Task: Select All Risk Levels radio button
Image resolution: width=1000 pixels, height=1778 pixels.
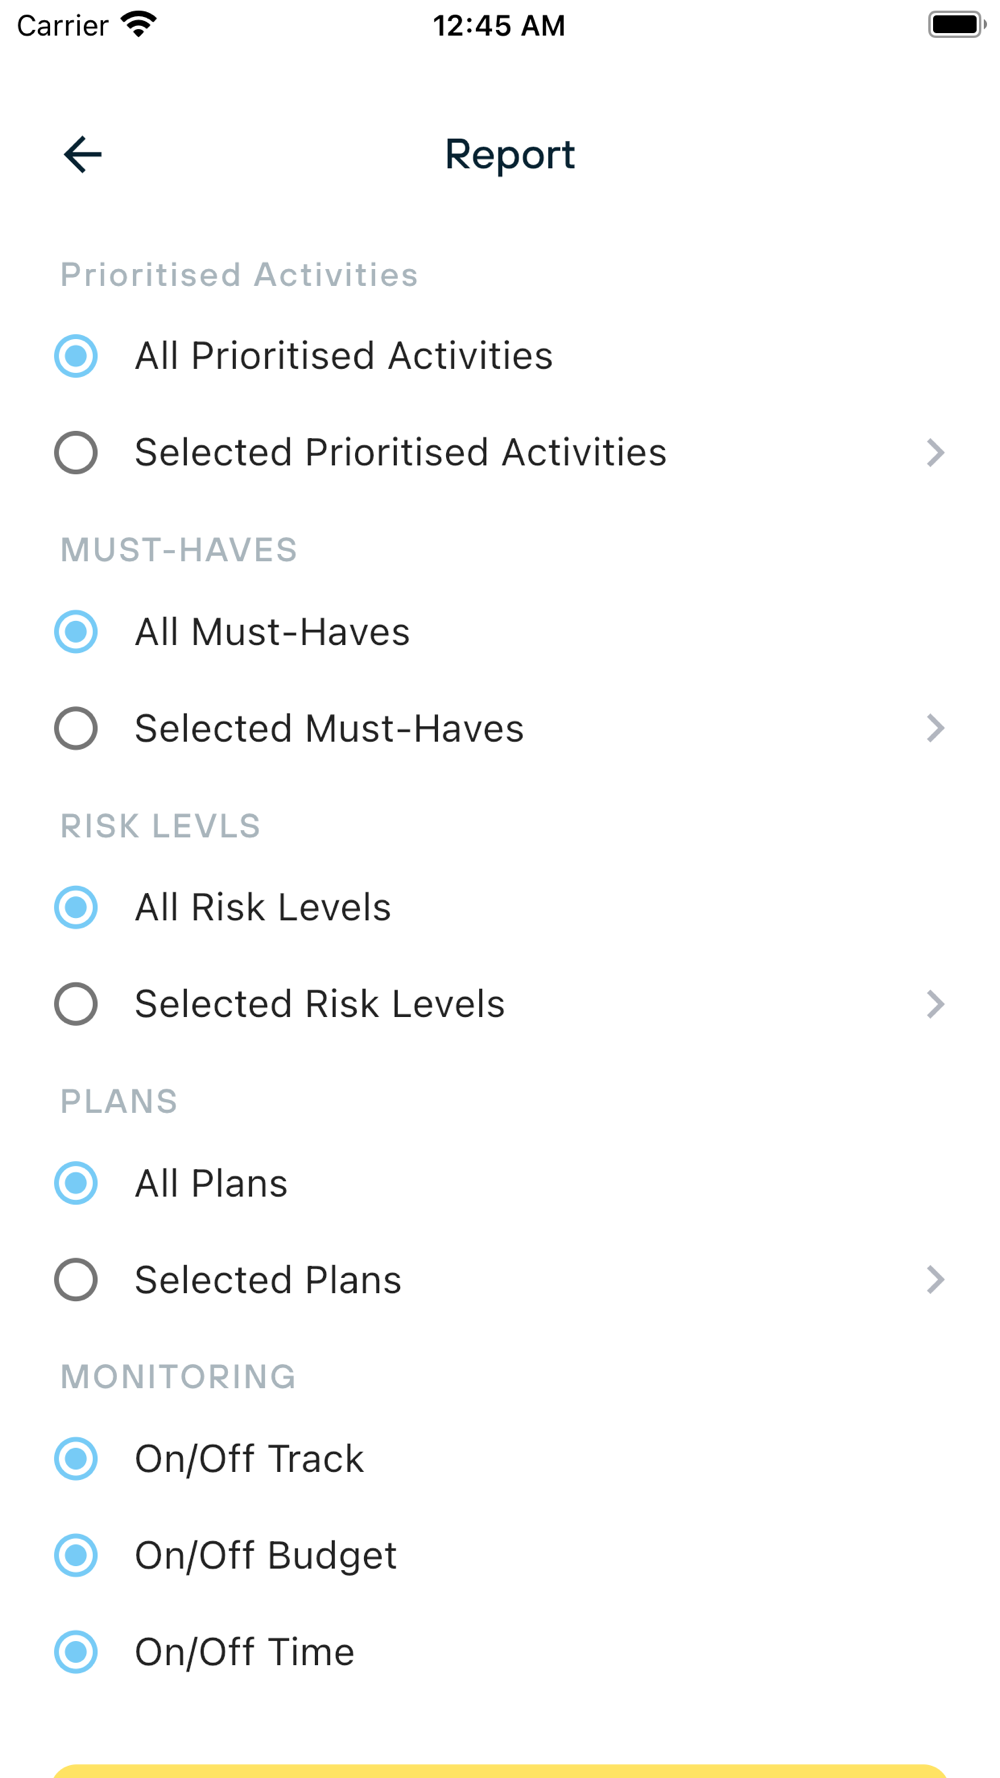Action: (x=76, y=908)
